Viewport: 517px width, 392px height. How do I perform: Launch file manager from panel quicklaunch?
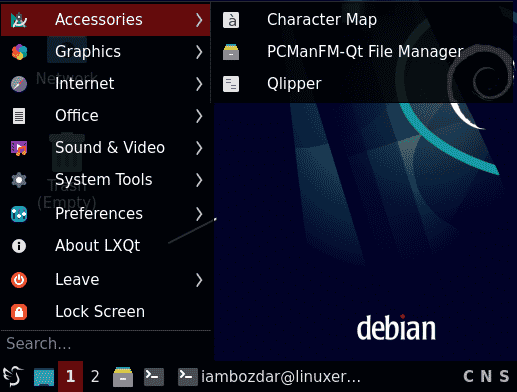click(123, 377)
